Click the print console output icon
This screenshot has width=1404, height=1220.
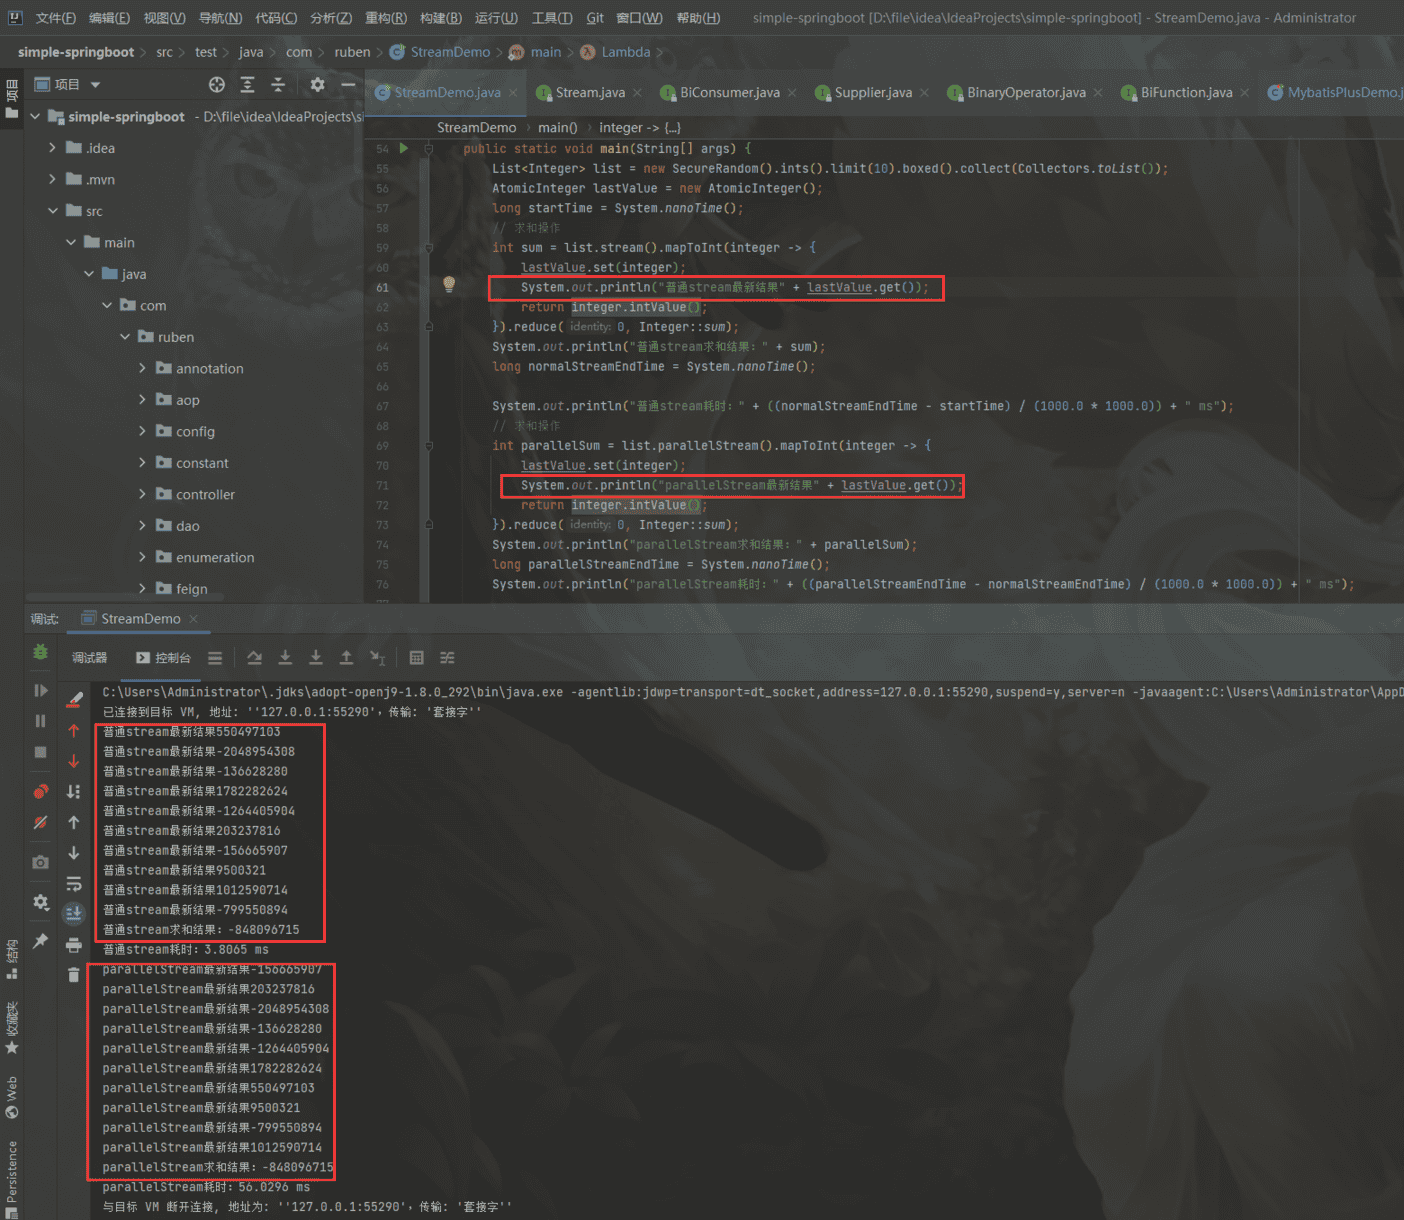74,945
